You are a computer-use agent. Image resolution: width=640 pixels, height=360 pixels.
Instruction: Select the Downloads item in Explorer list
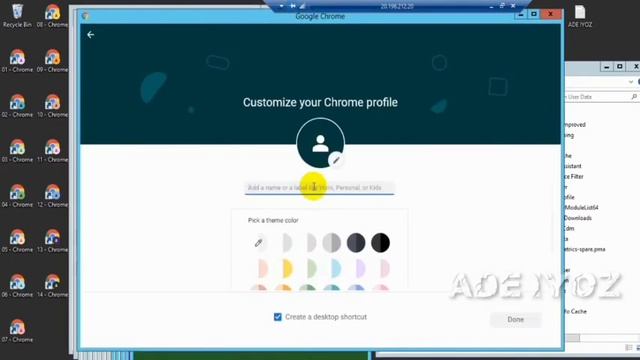pyautogui.click(x=577, y=218)
